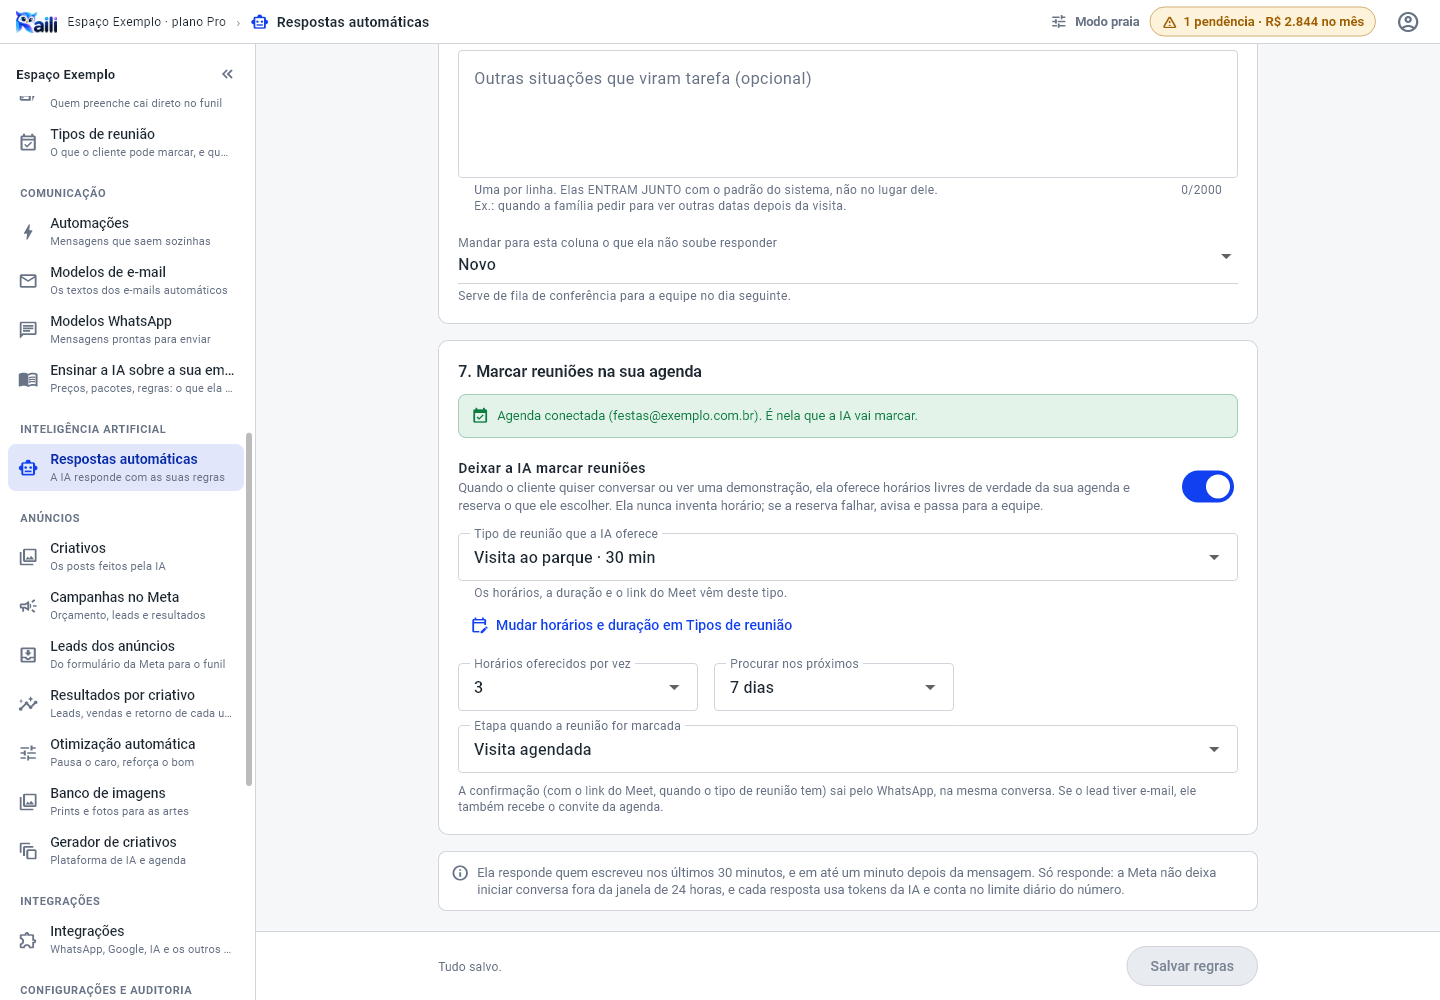
Task: Click the Agenda conectada (festas@exemplo.com.br) message
Action: 707,416
